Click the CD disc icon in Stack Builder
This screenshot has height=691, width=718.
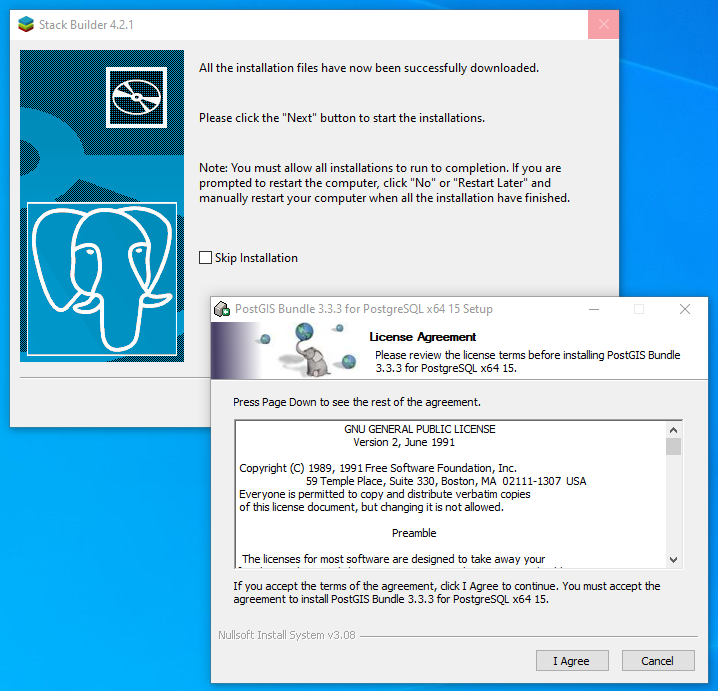click(136, 97)
